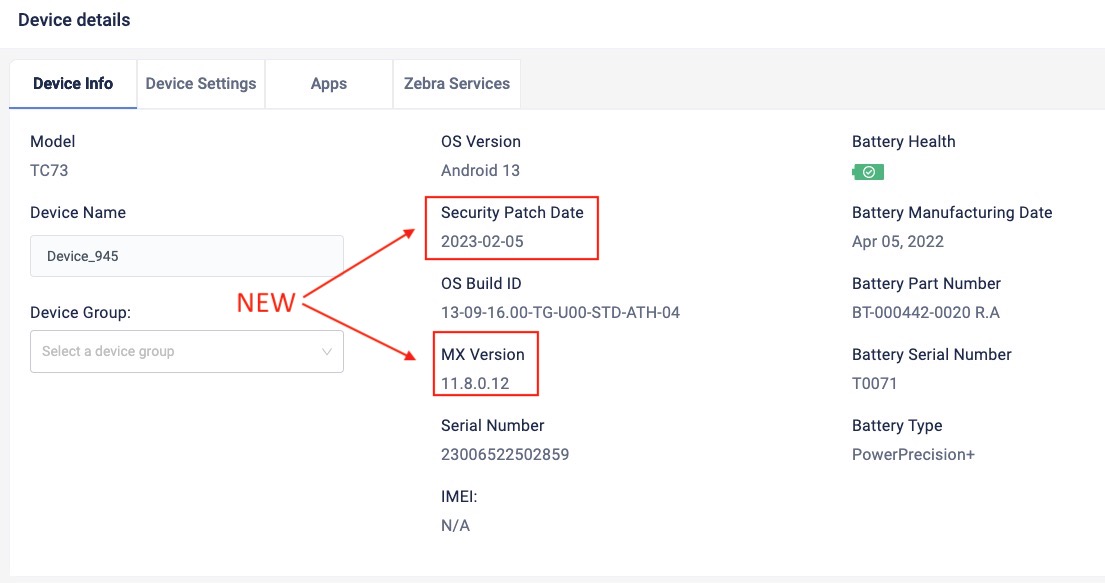Click the battery manufacturing date Apr 05, 2022
1105x583 pixels.
(897, 241)
